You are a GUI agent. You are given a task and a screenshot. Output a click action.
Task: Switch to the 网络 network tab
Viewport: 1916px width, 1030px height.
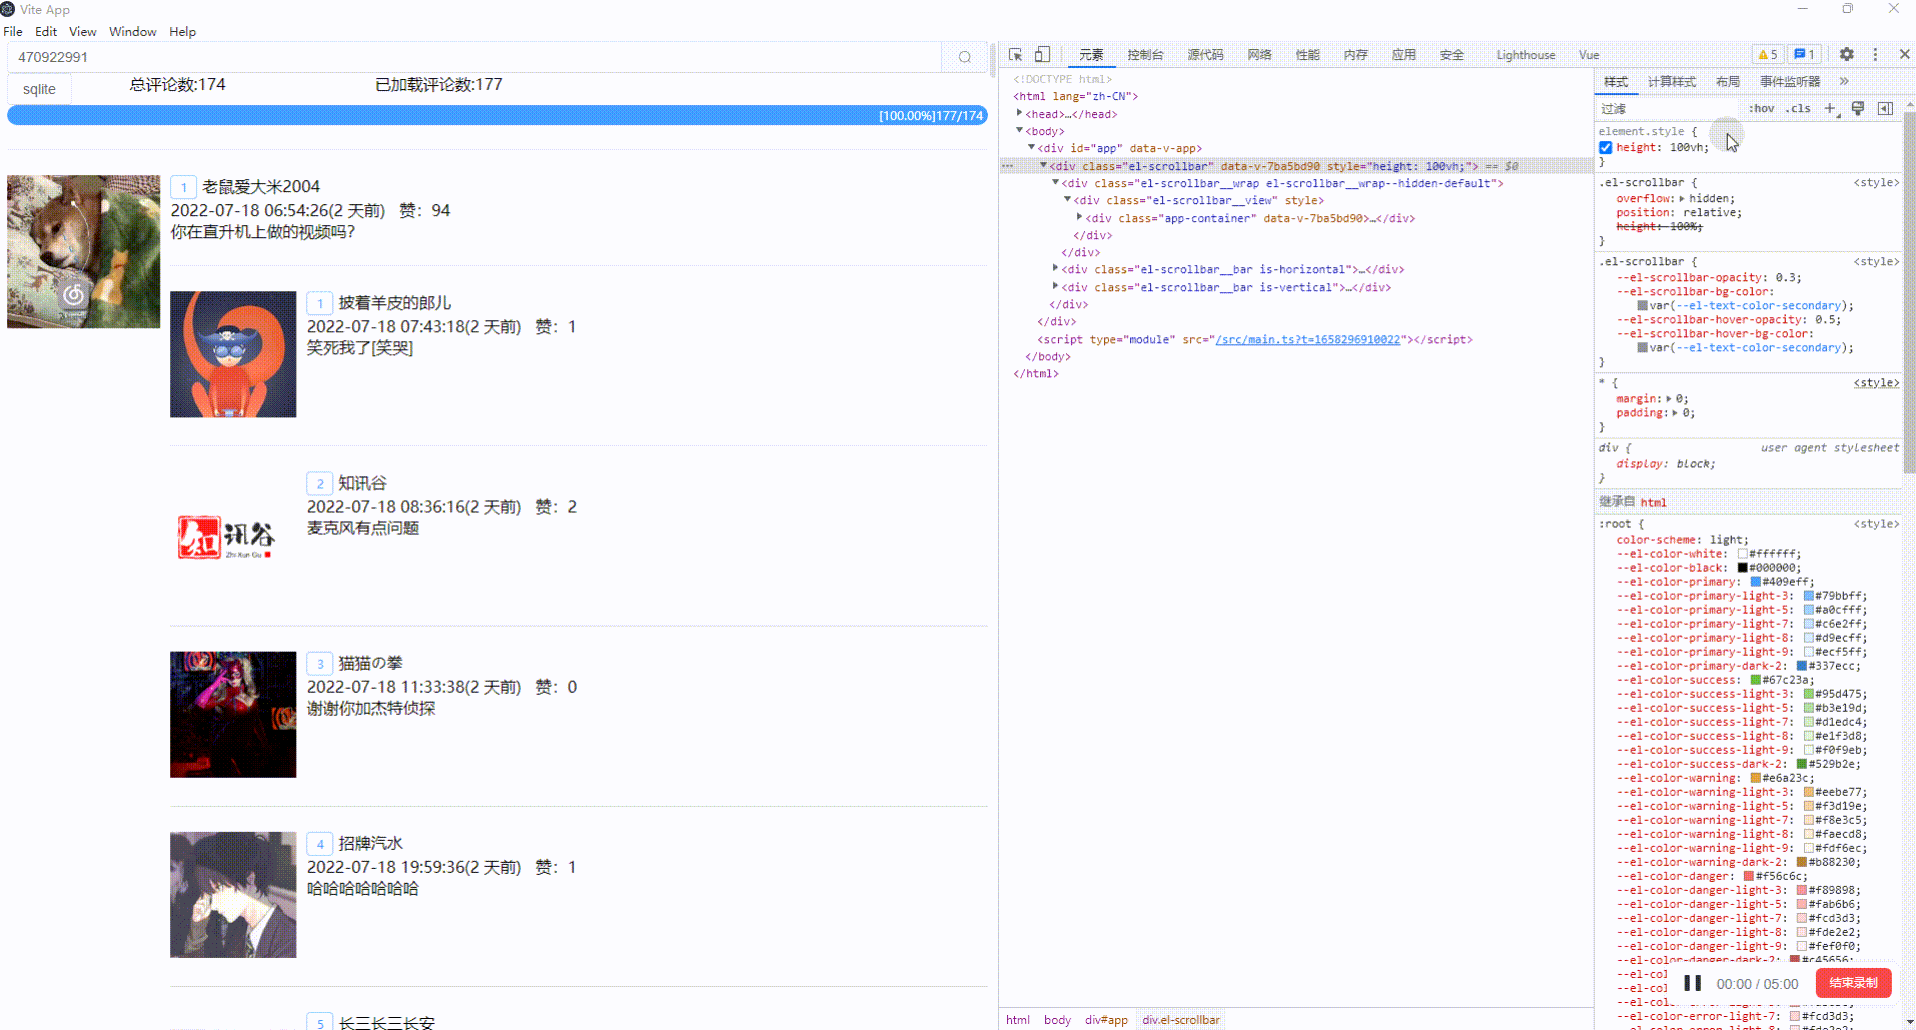point(1259,55)
